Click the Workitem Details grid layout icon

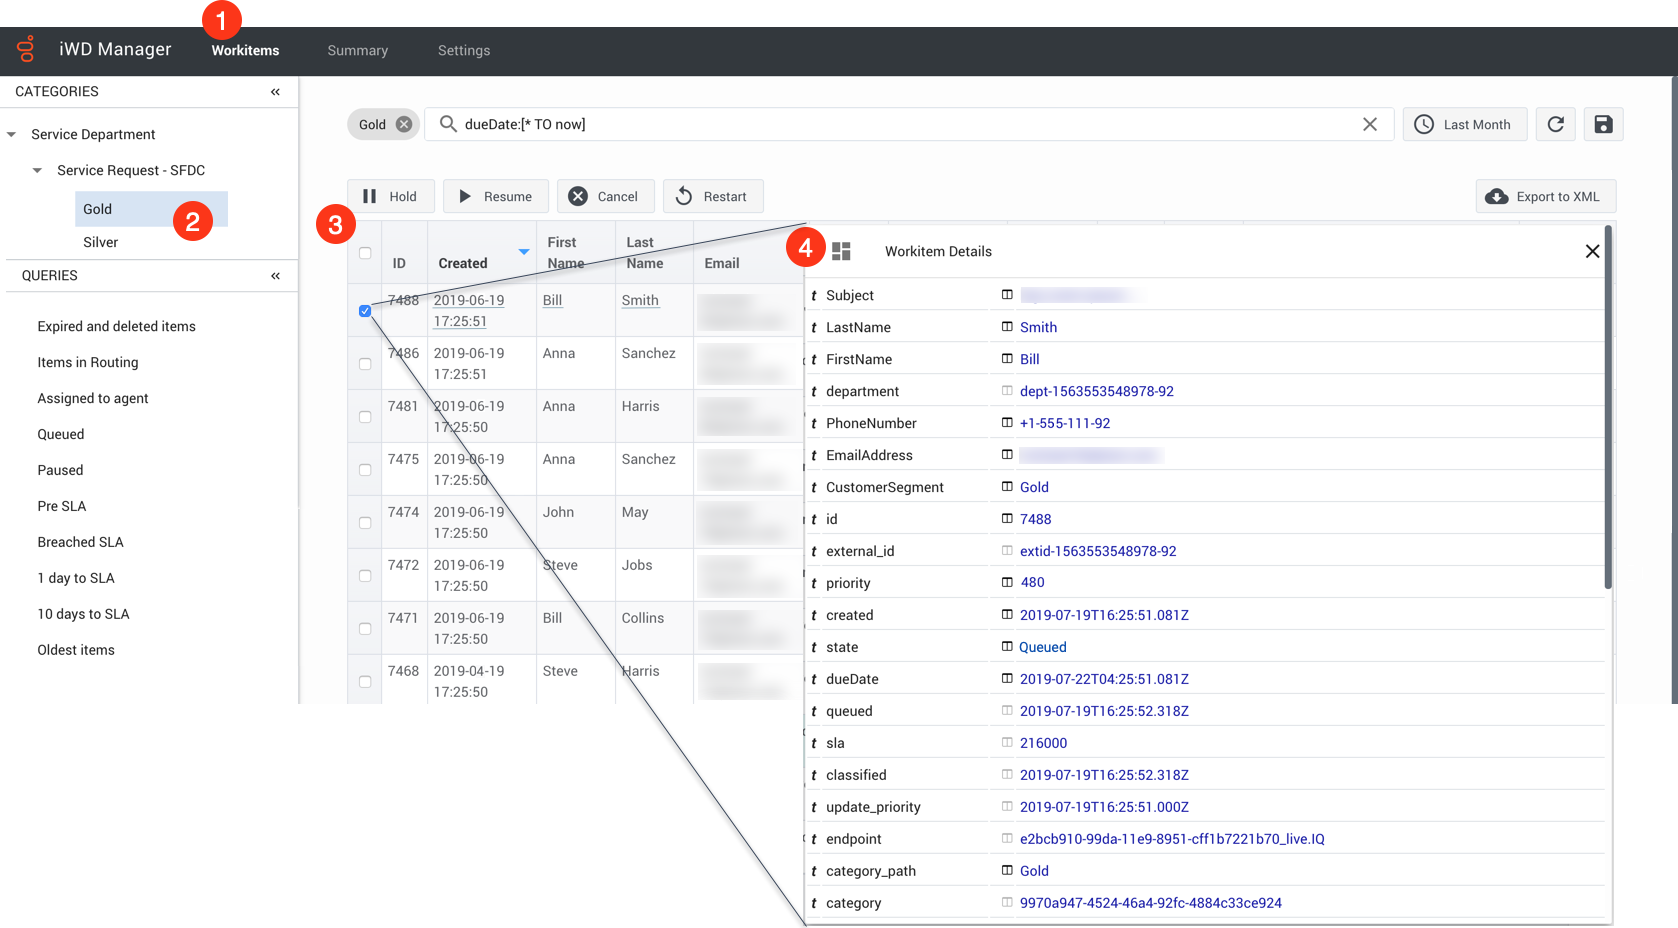[841, 251]
